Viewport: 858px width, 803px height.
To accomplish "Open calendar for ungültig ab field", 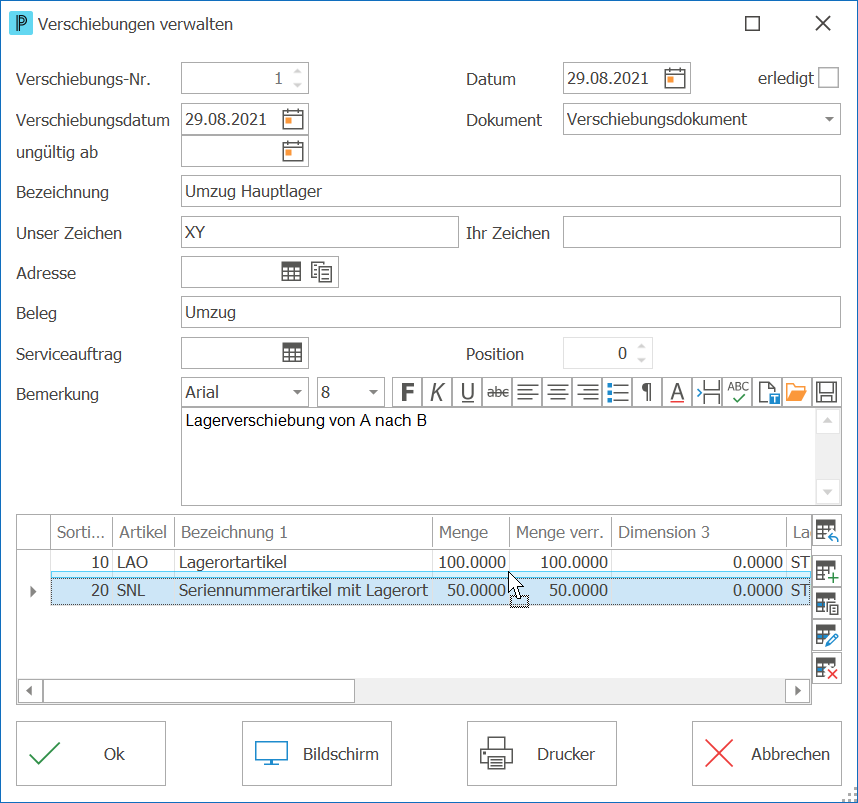I will coord(293,152).
